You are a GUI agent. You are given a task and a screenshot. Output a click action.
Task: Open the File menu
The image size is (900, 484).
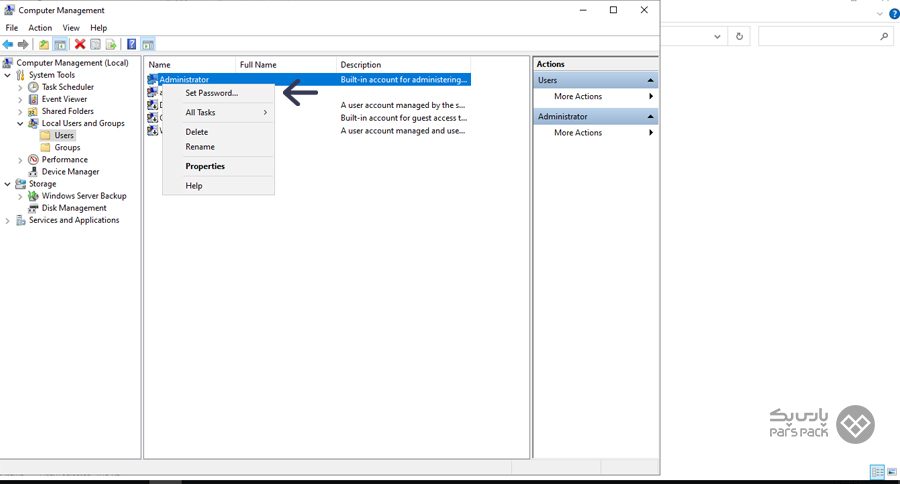pos(11,28)
